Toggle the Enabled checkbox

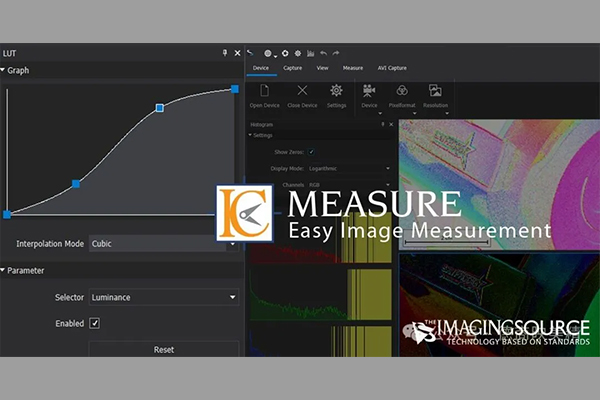[95, 323]
